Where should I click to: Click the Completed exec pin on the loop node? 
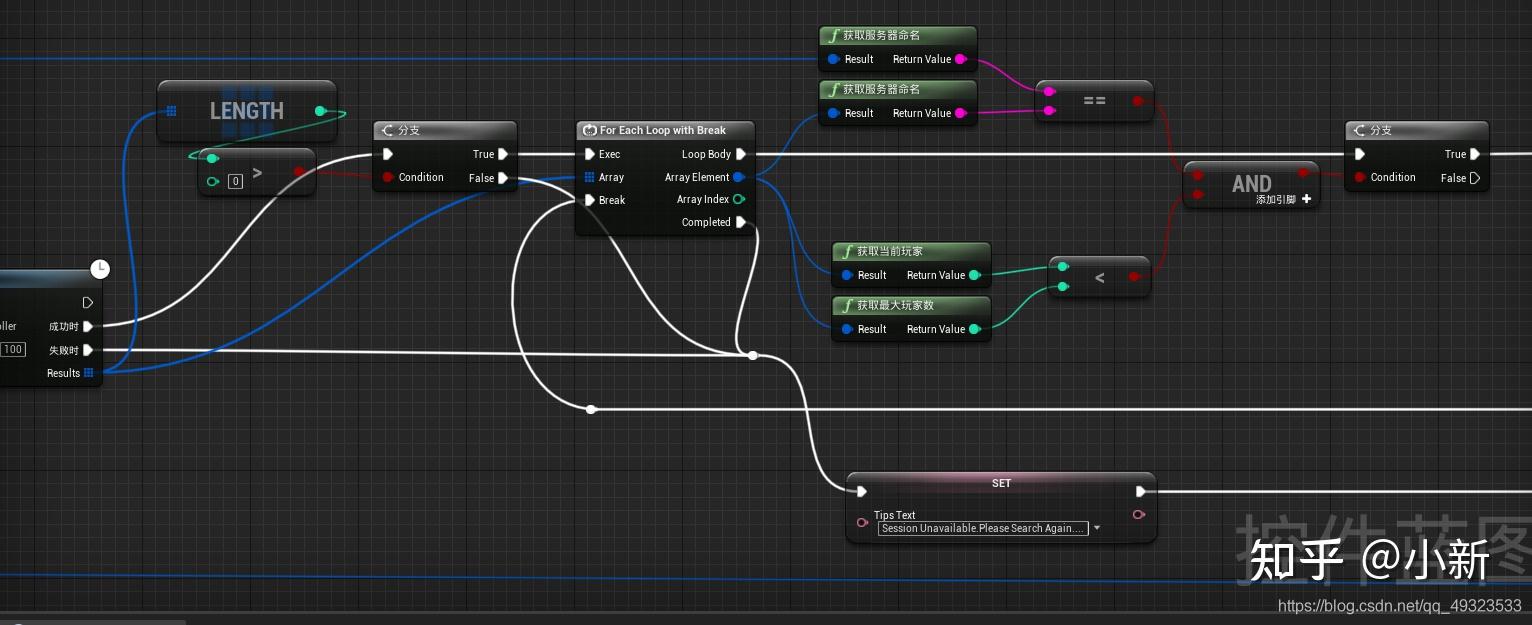click(740, 222)
